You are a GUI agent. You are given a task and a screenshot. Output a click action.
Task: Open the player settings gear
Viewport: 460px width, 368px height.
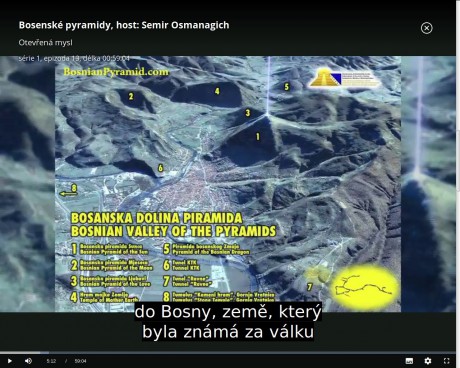(x=428, y=361)
